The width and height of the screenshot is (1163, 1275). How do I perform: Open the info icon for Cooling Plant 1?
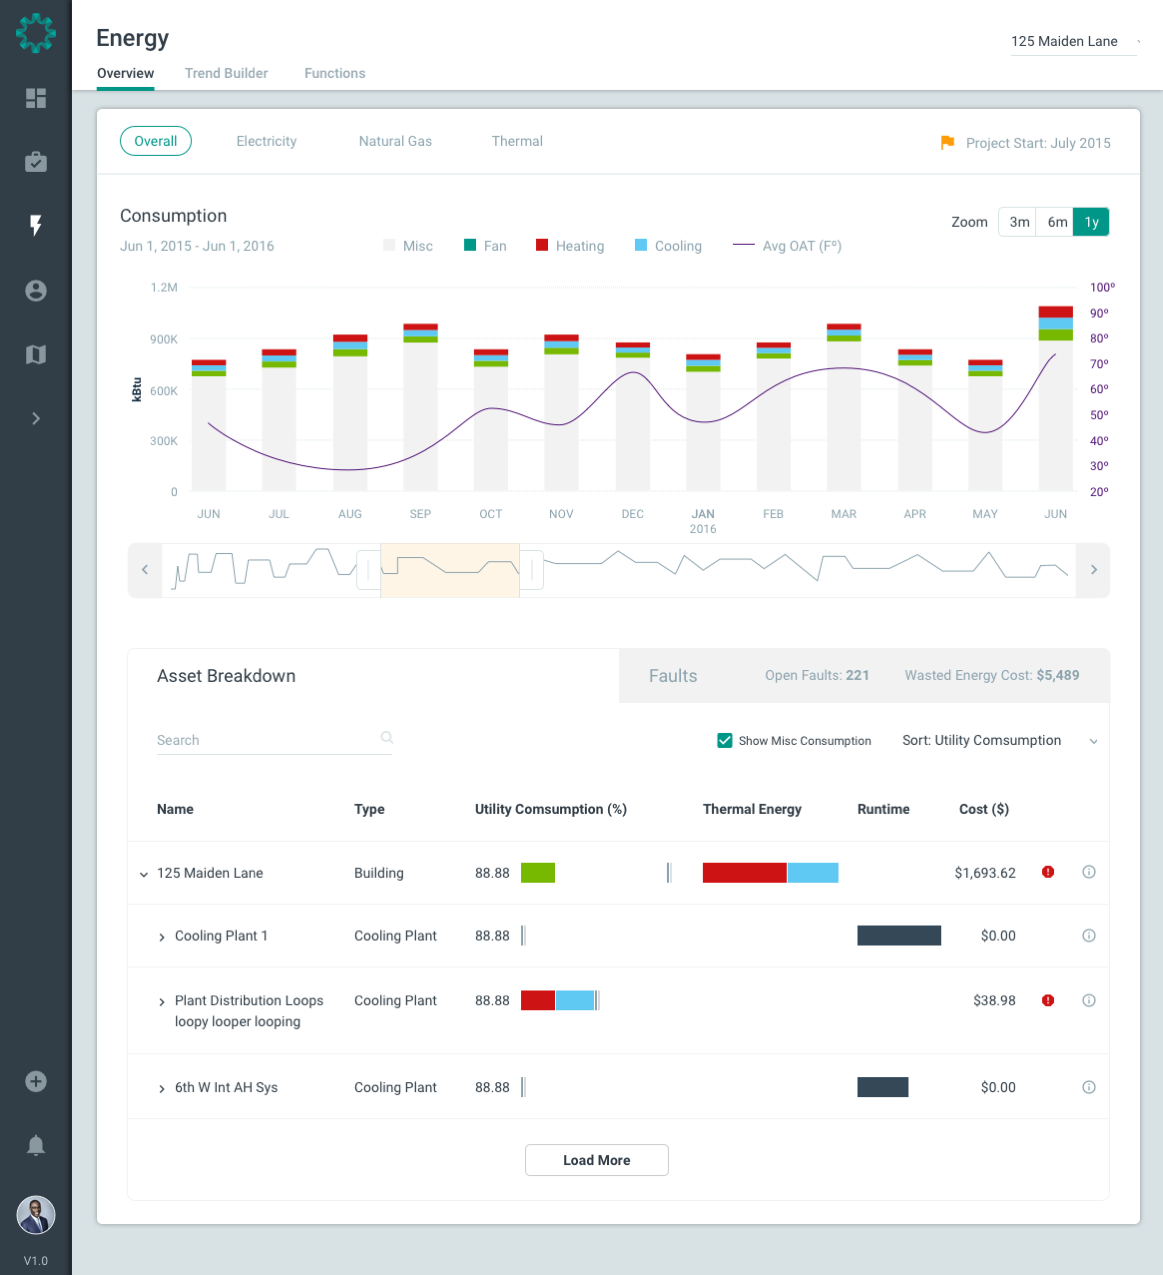coord(1089,936)
